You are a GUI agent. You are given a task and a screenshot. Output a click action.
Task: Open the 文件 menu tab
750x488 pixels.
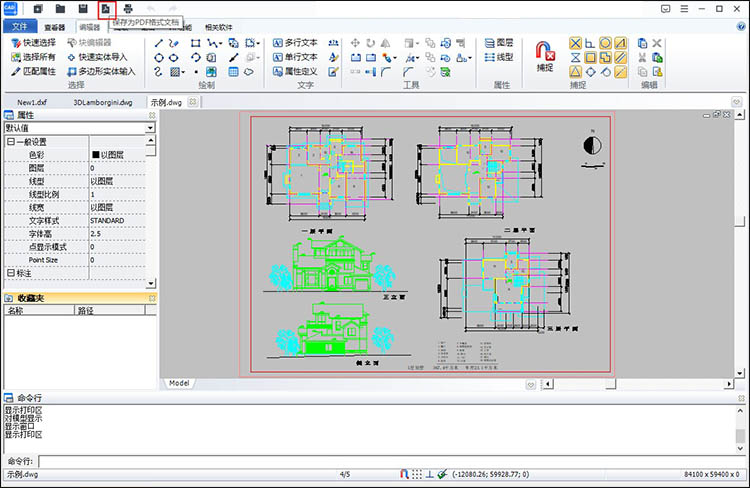20,26
